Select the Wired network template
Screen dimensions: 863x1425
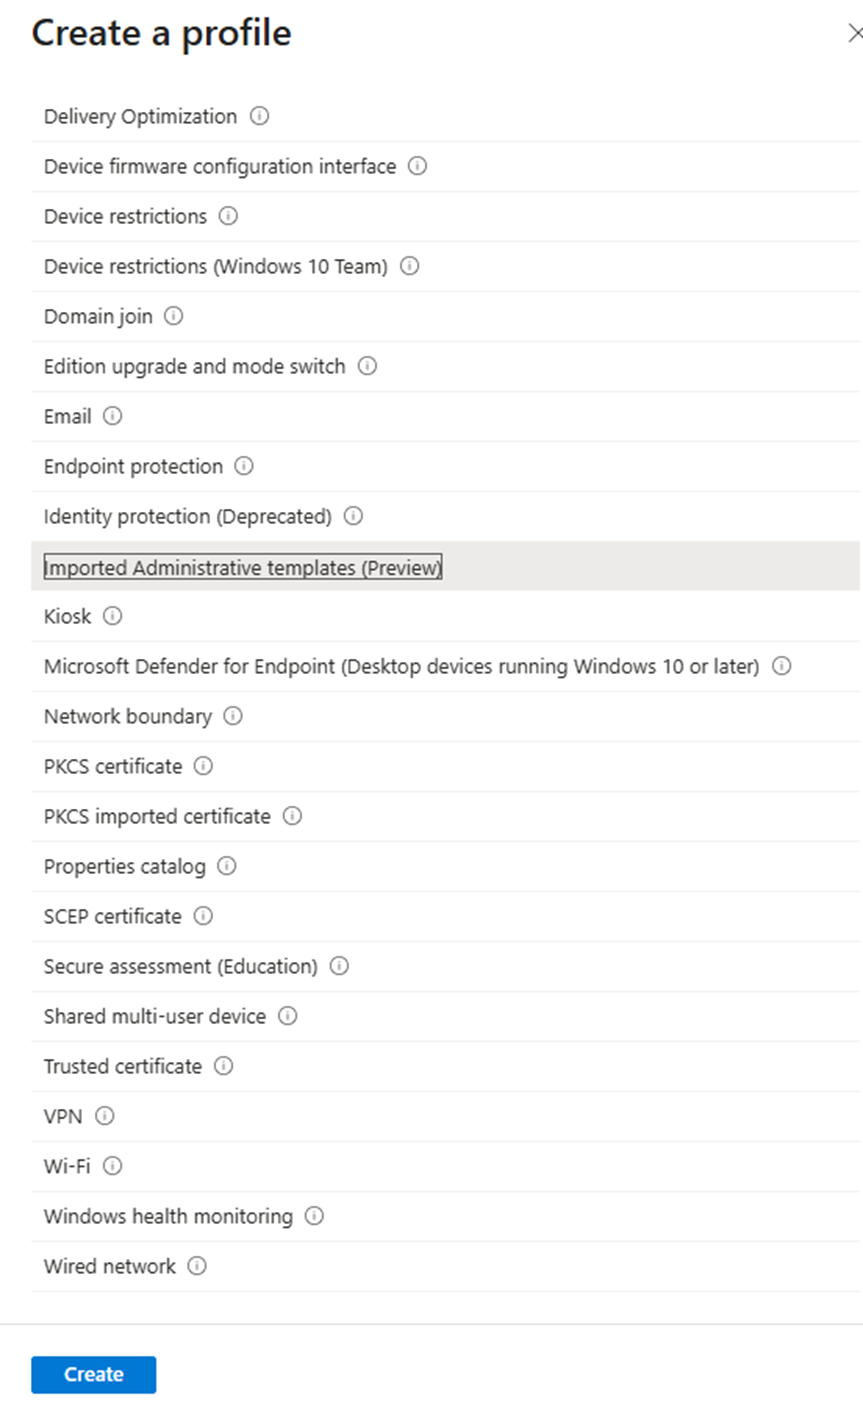coord(446,1266)
